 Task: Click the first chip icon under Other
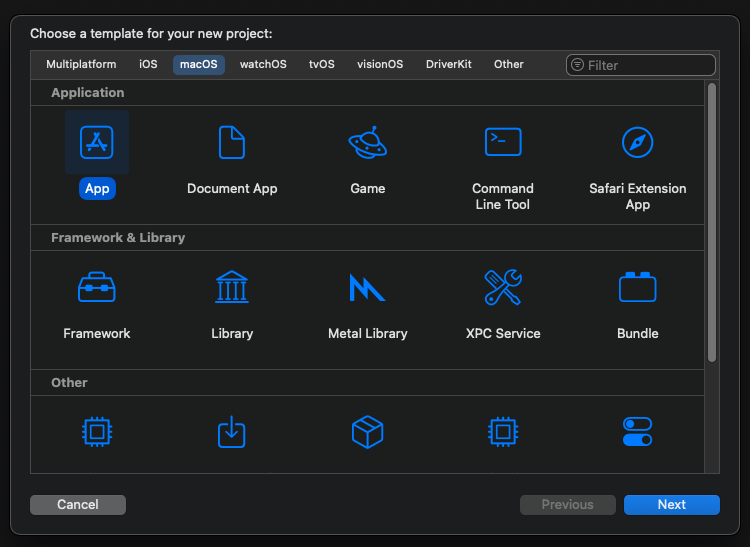(97, 432)
